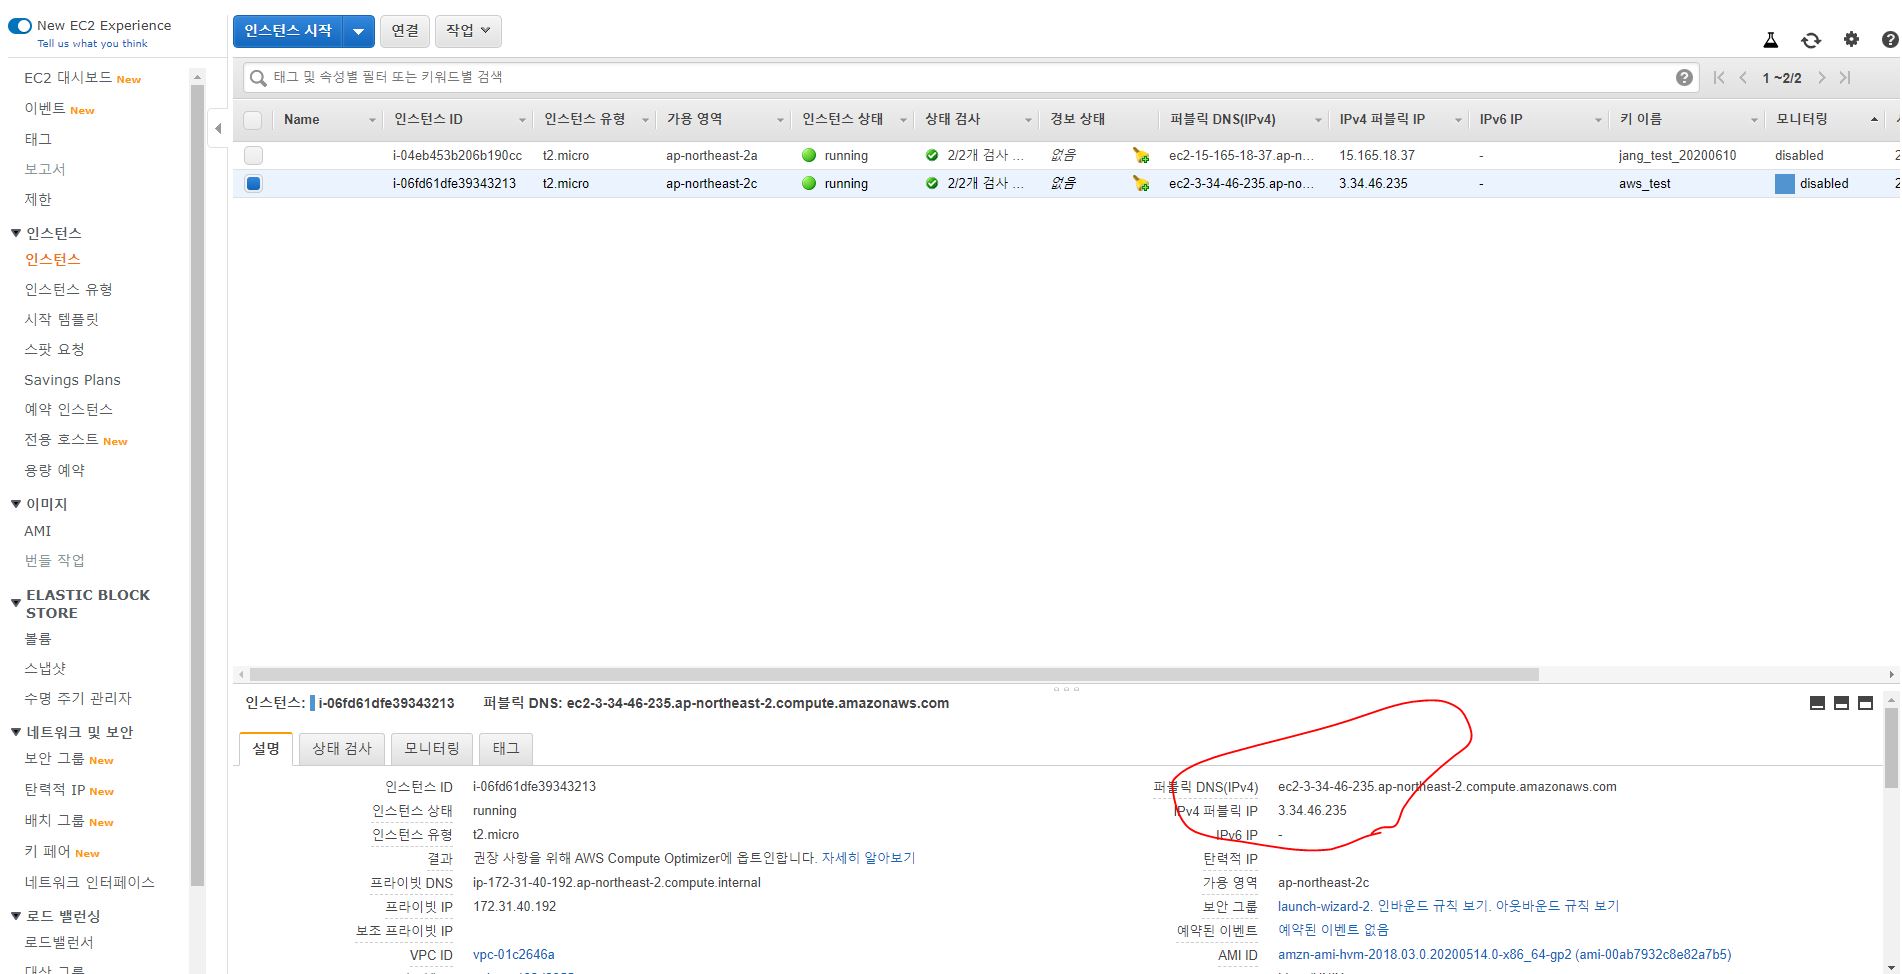Open vpc-01c2646a link
The height and width of the screenshot is (974, 1902).
tap(513, 954)
